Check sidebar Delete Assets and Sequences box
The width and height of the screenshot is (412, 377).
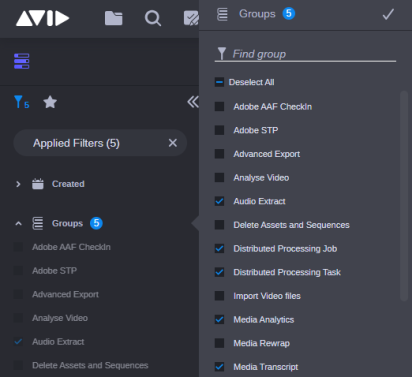(x=19, y=365)
